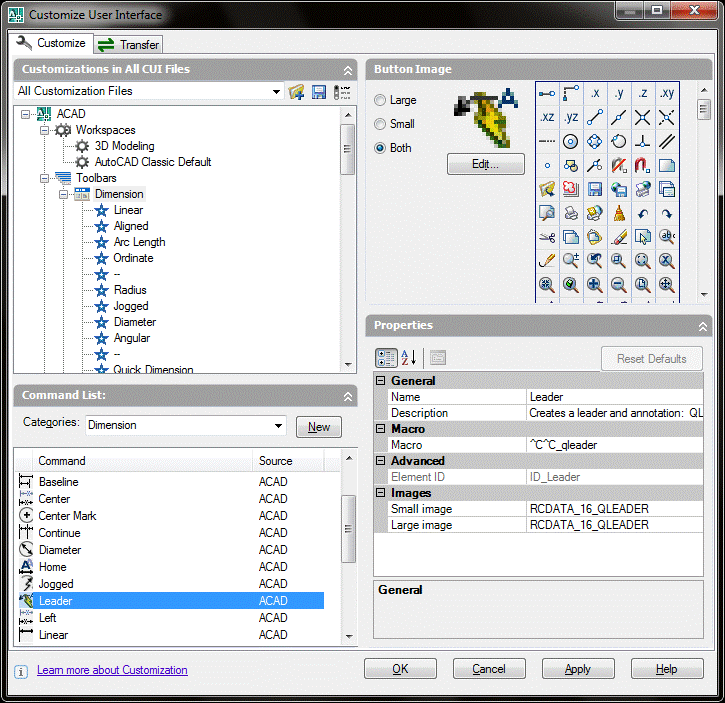Choose the Both image size option

pos(380,148)
